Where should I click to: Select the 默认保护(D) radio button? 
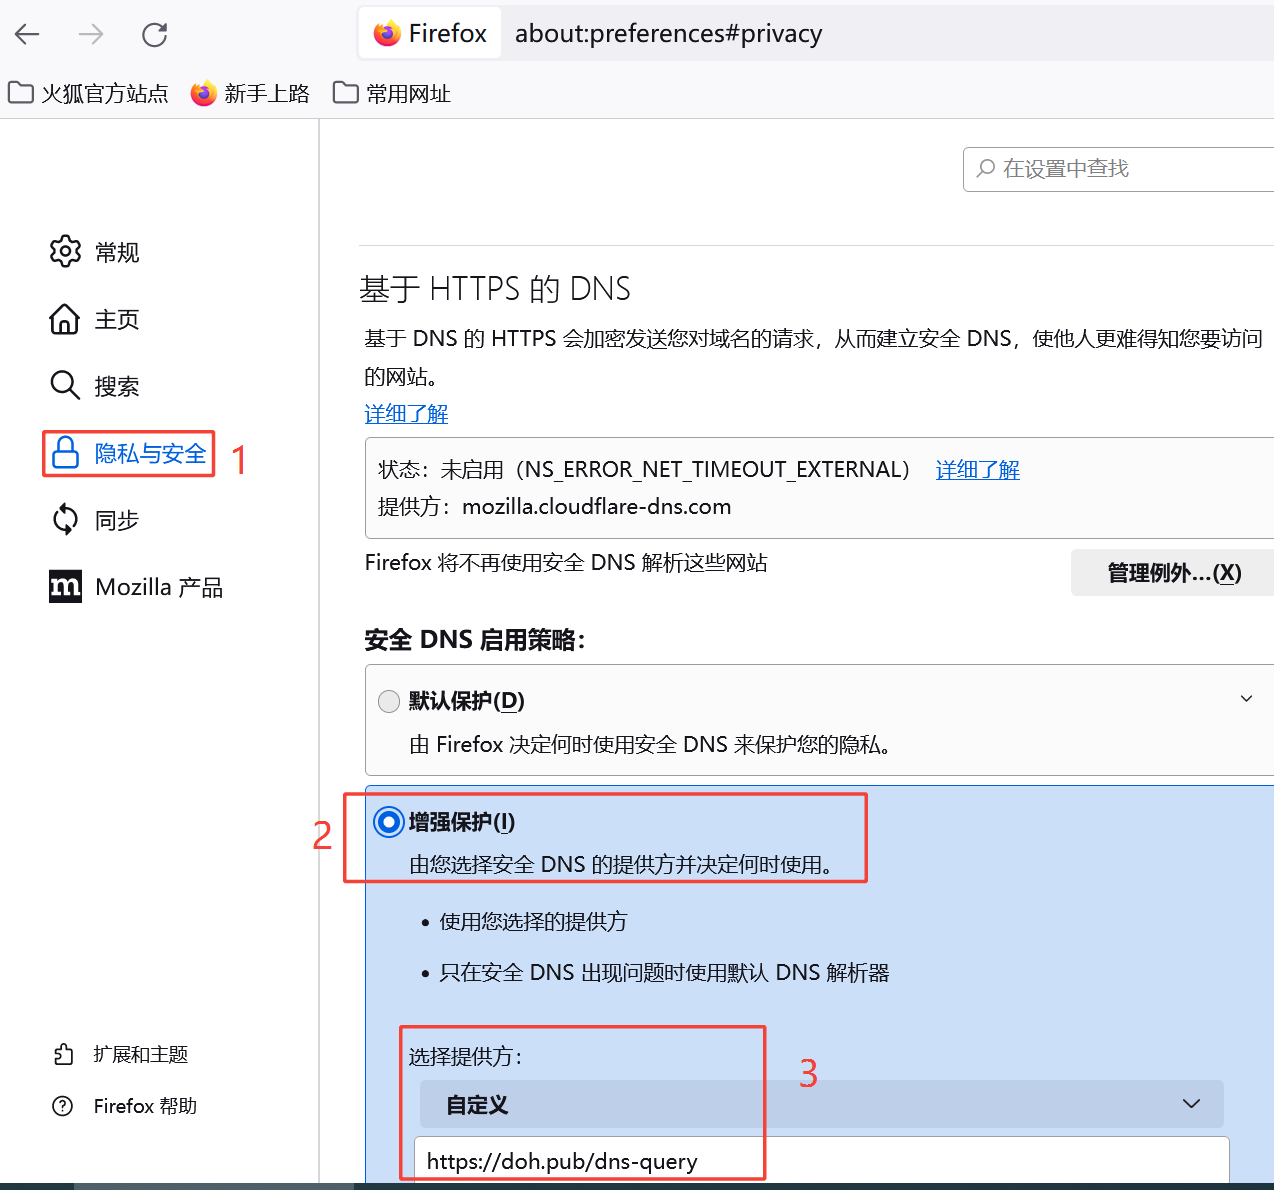389,702
